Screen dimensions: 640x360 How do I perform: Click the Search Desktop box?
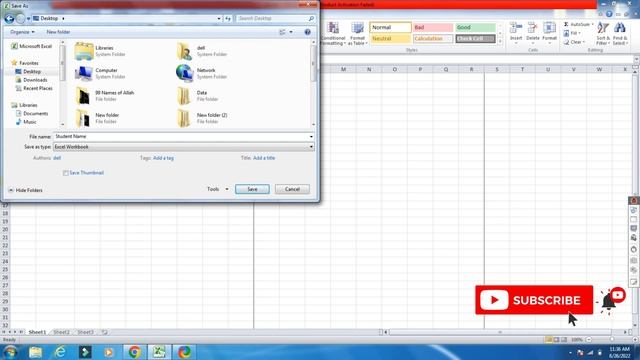tap(276, 18)
